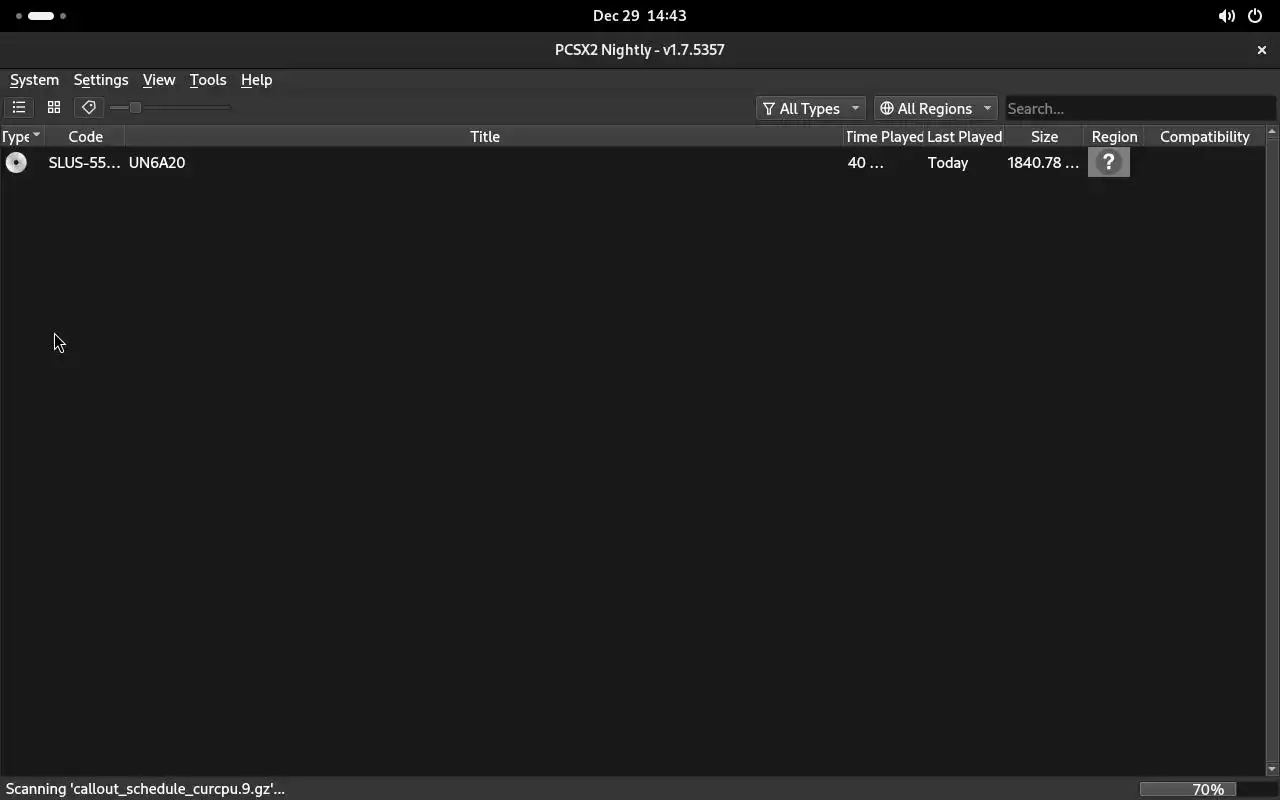Open the Activities workspace indicator
The width and height of the screenshot is (1280, 800).
(41, 16)
